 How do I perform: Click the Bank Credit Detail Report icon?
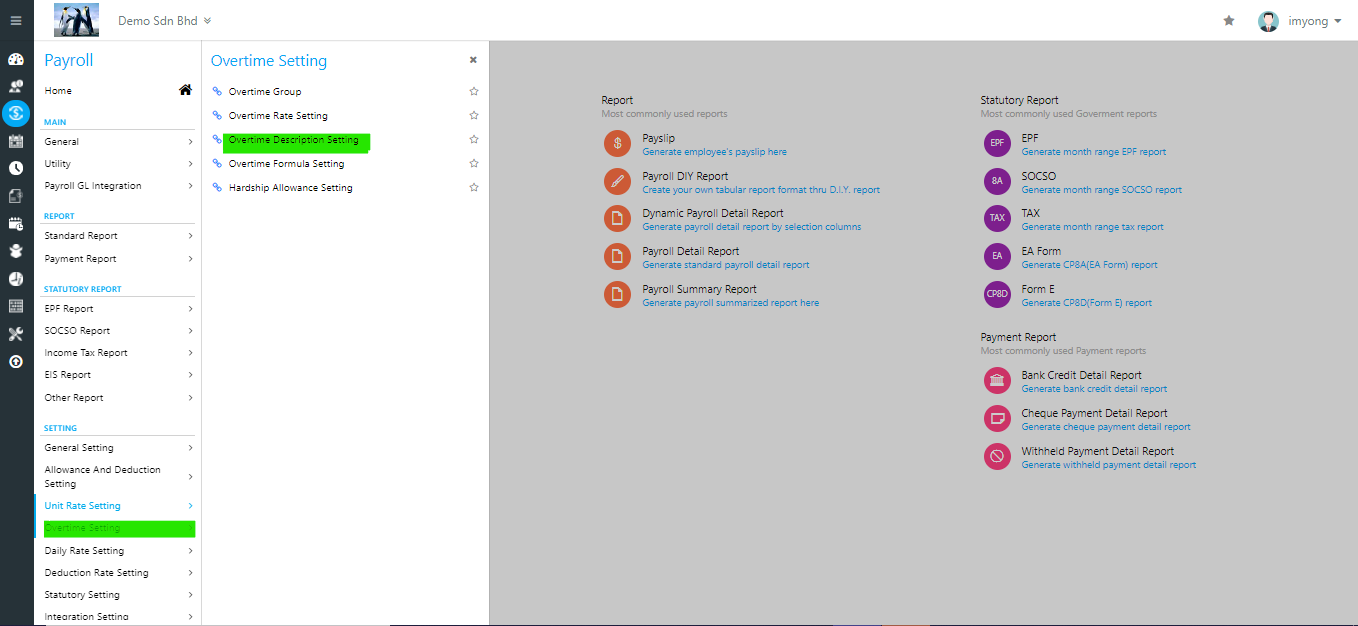tap(997, 381)
